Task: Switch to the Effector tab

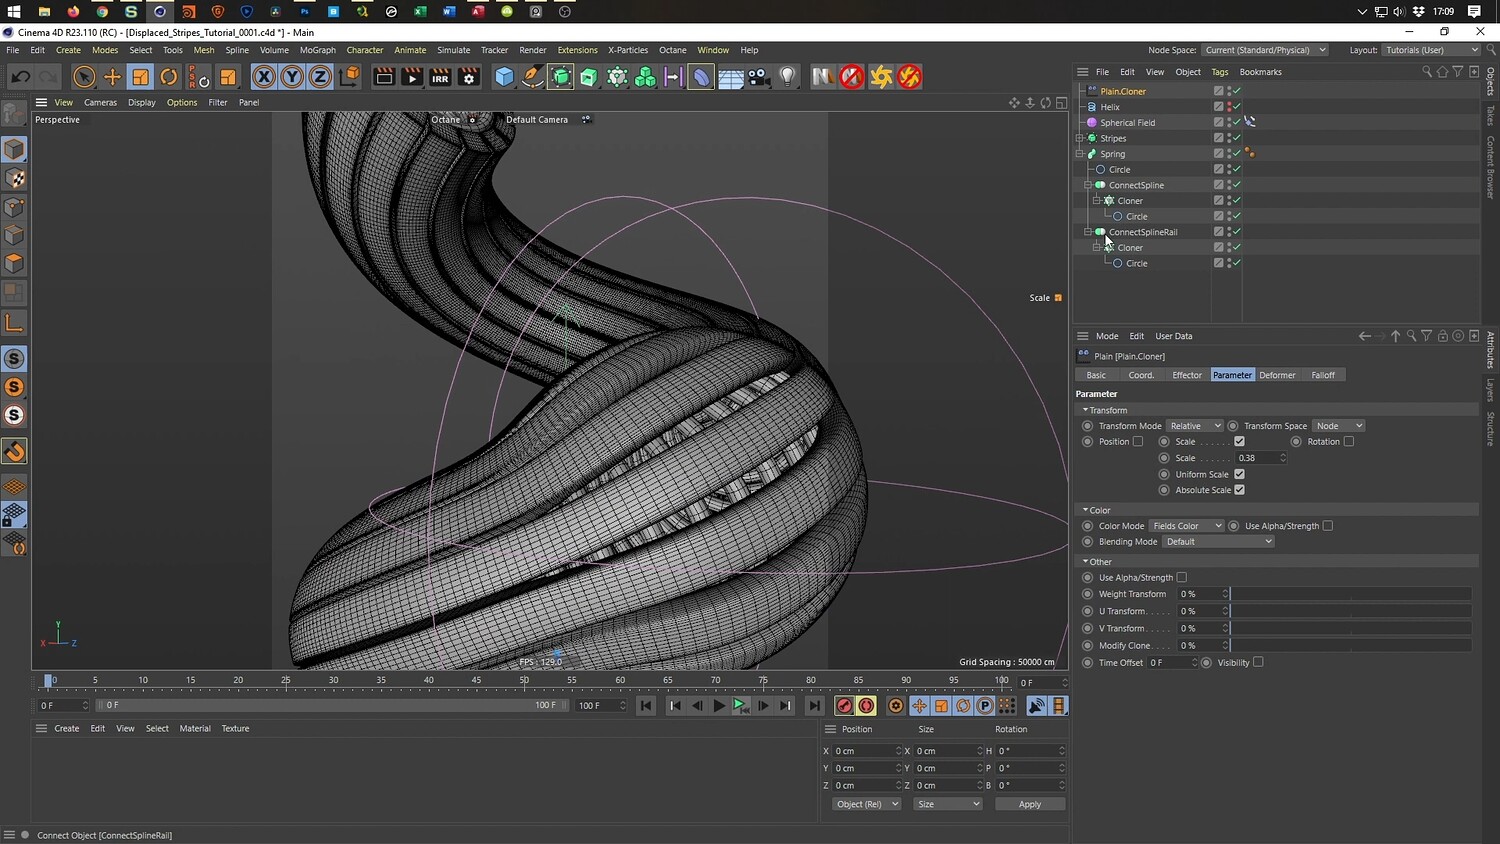Action: [1186, 375]
